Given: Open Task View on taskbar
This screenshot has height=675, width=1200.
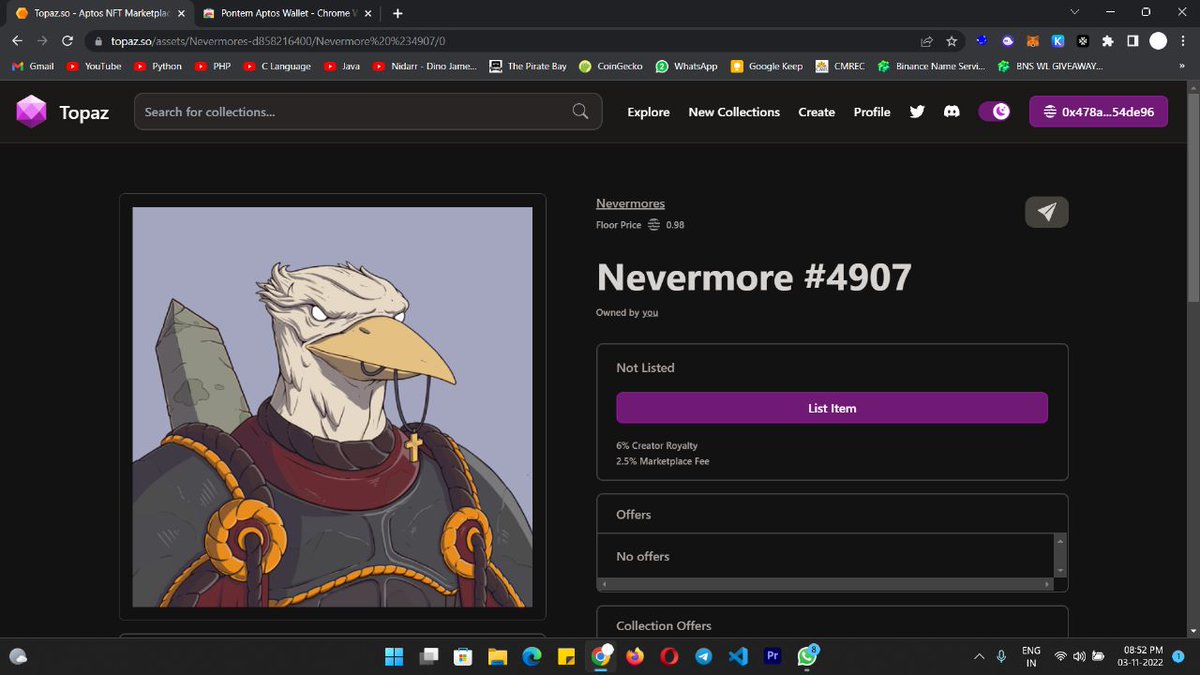Looking at the screenshot, I should click(429, 656).
